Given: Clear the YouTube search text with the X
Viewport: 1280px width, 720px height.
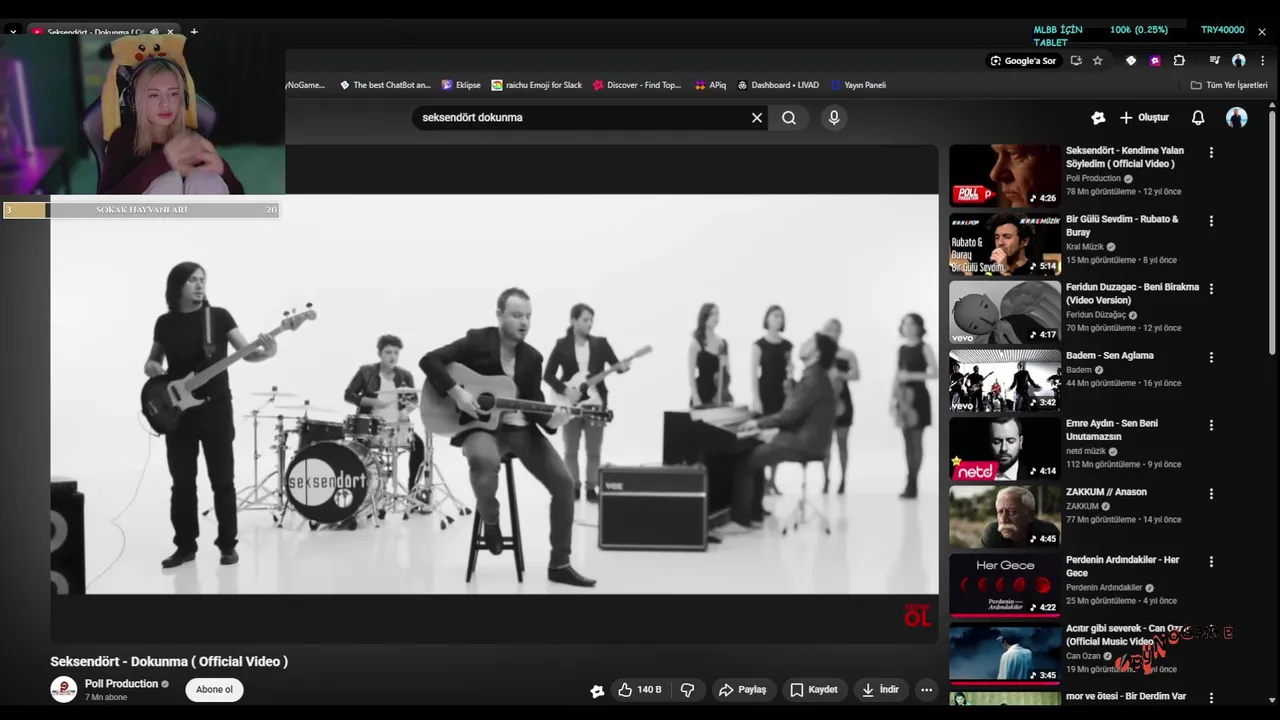Looking at the screenshot, I should [x=757, y=118].
